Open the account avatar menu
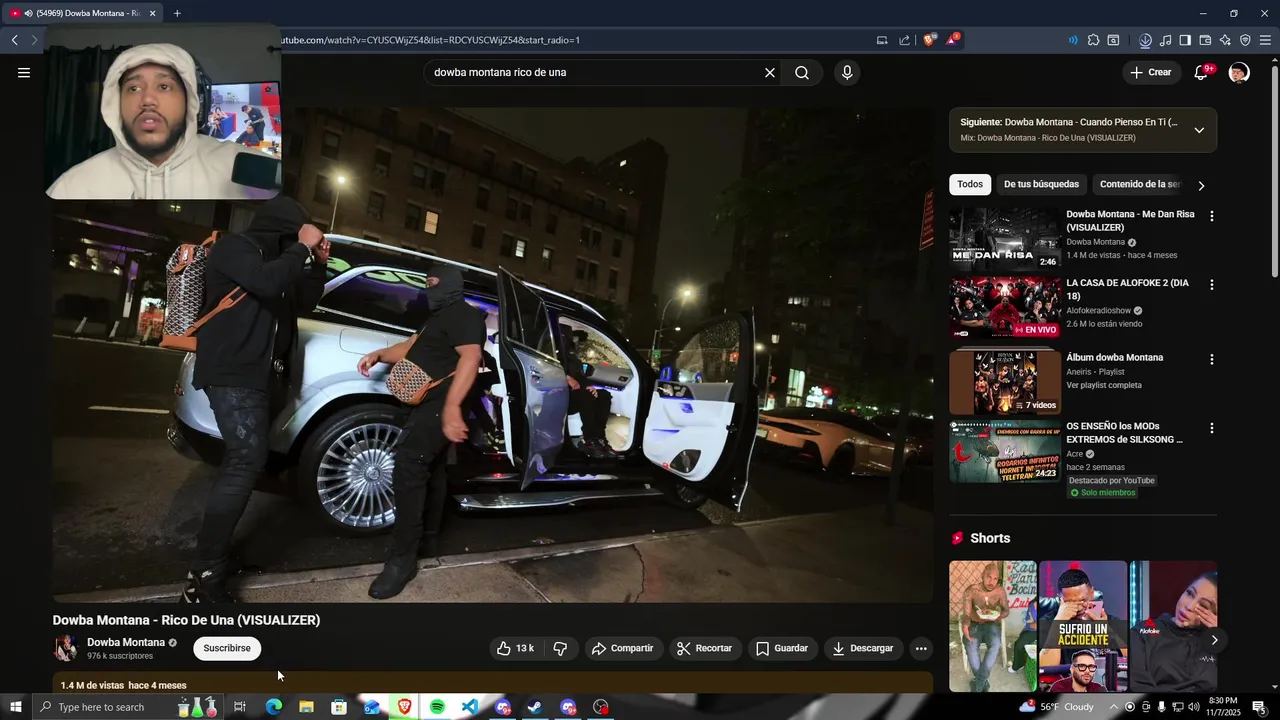 pyautogui.click(x=1239, y=72)
